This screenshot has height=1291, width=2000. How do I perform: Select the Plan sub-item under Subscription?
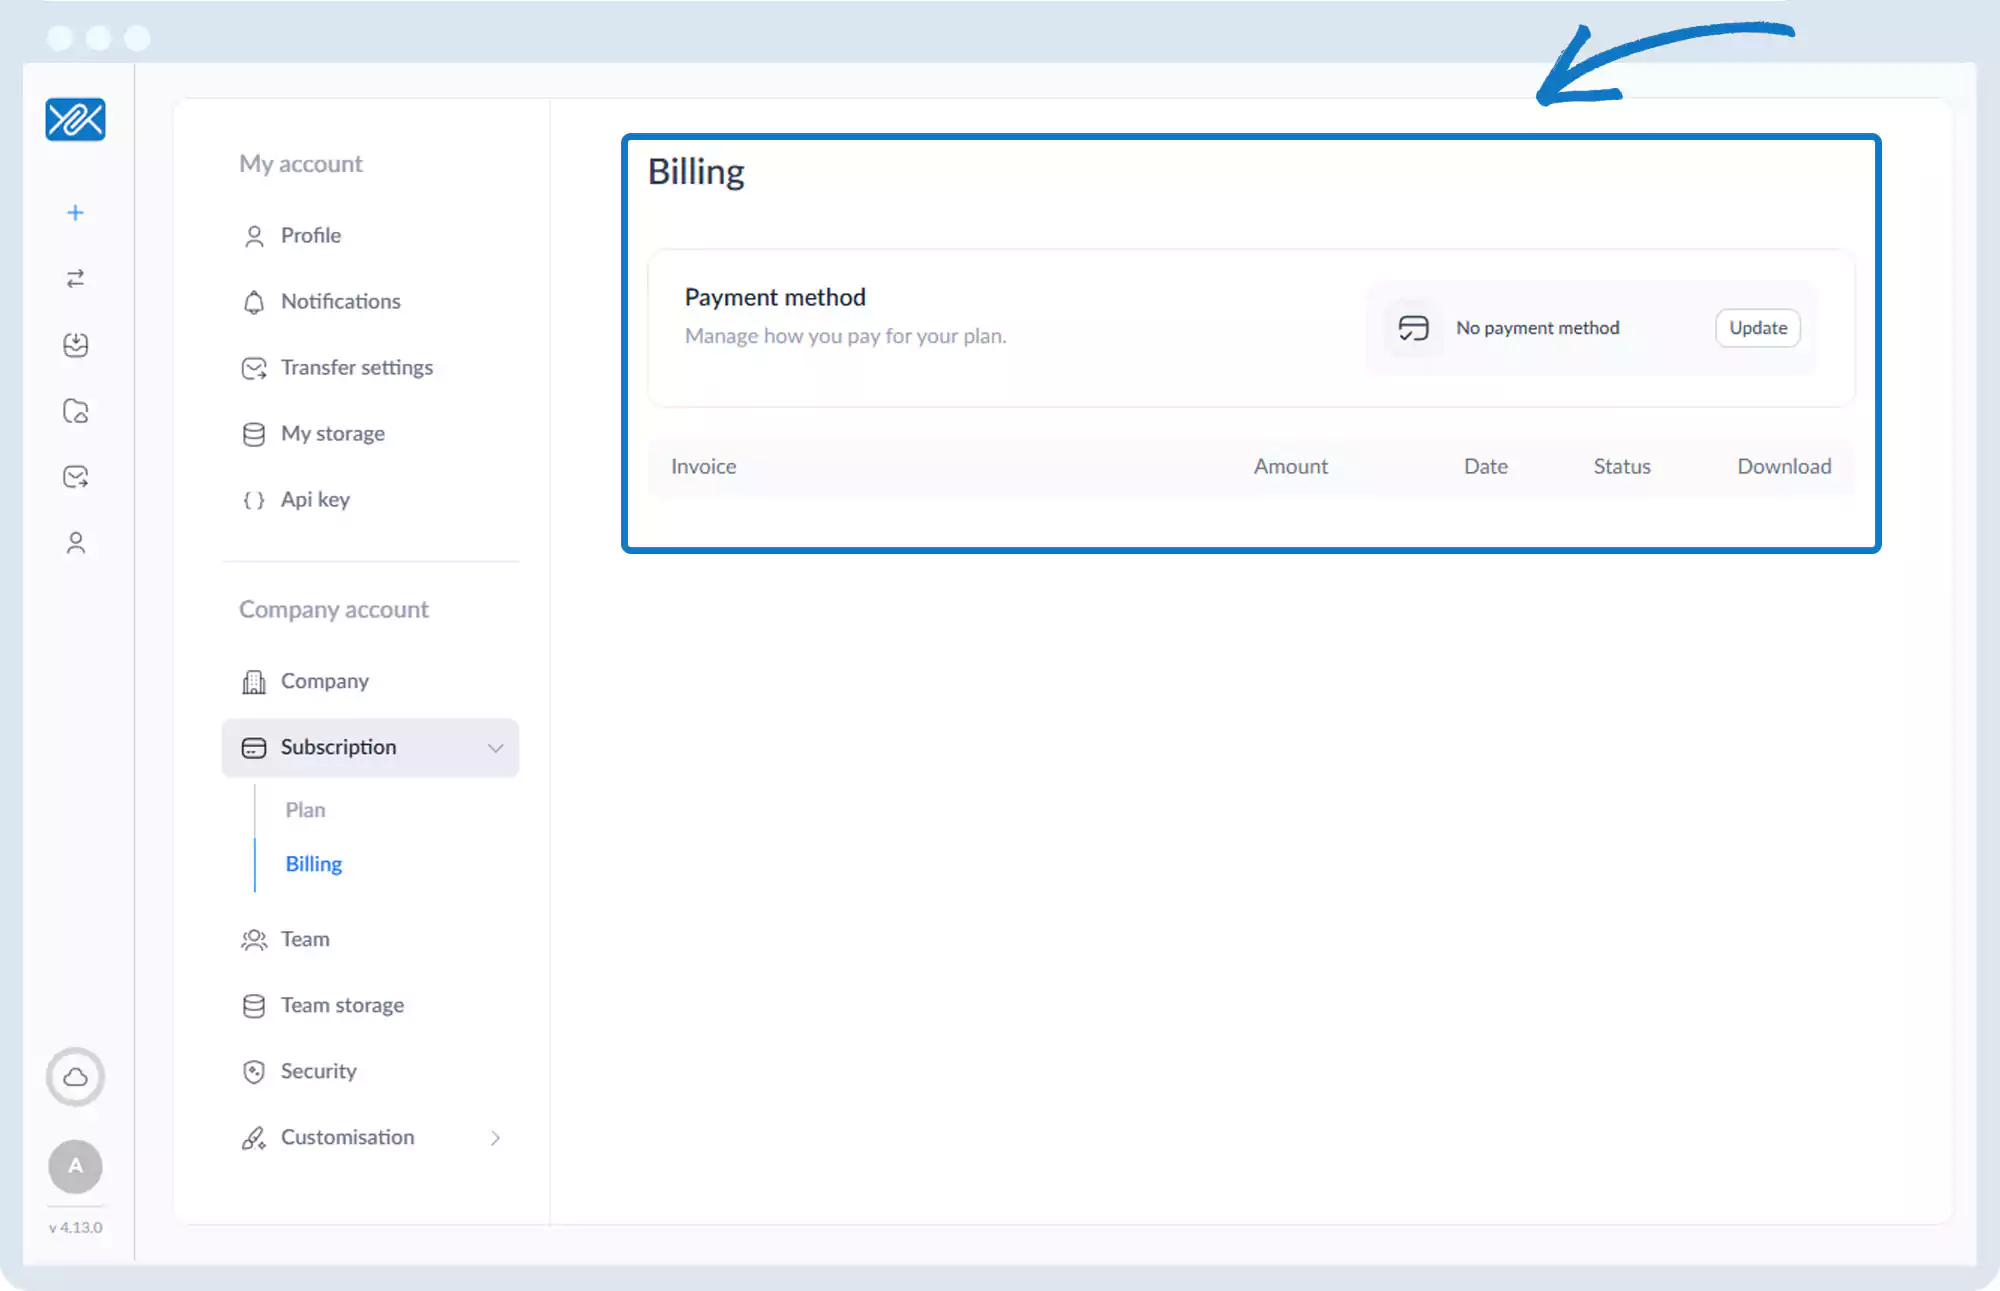click(x=305, y=810)
